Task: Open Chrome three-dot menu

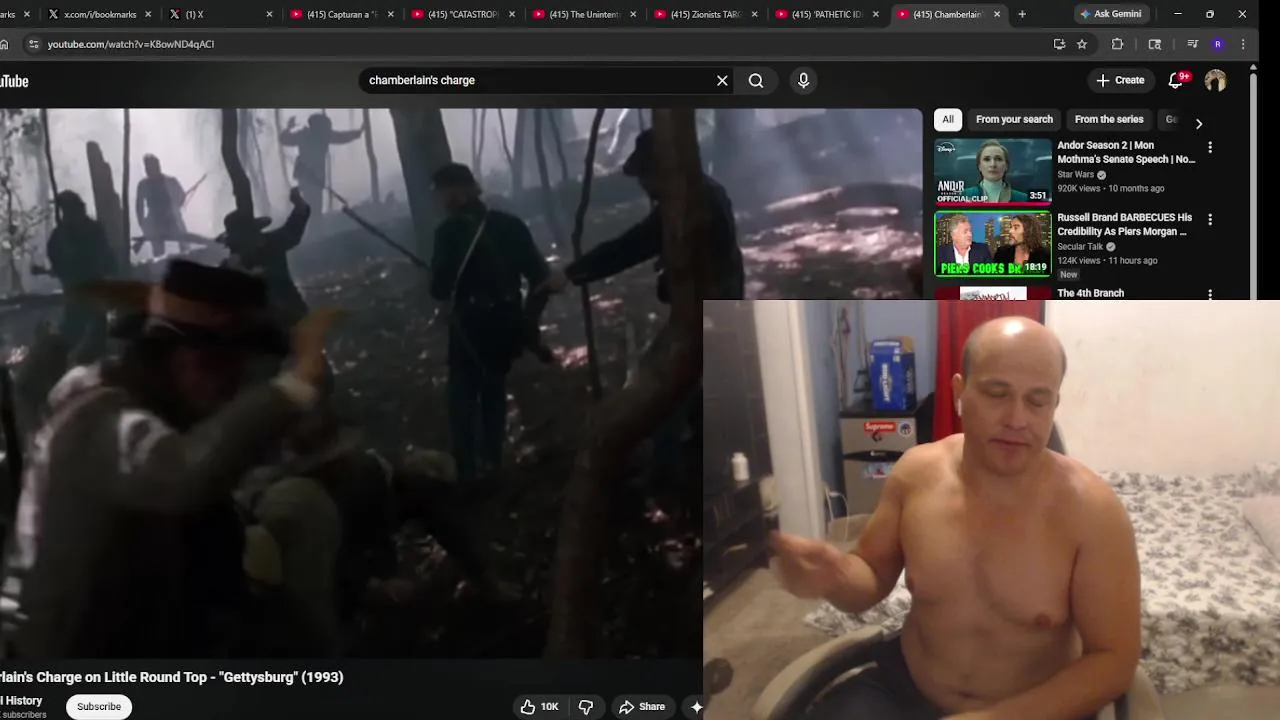Action: pos(1243,44)
